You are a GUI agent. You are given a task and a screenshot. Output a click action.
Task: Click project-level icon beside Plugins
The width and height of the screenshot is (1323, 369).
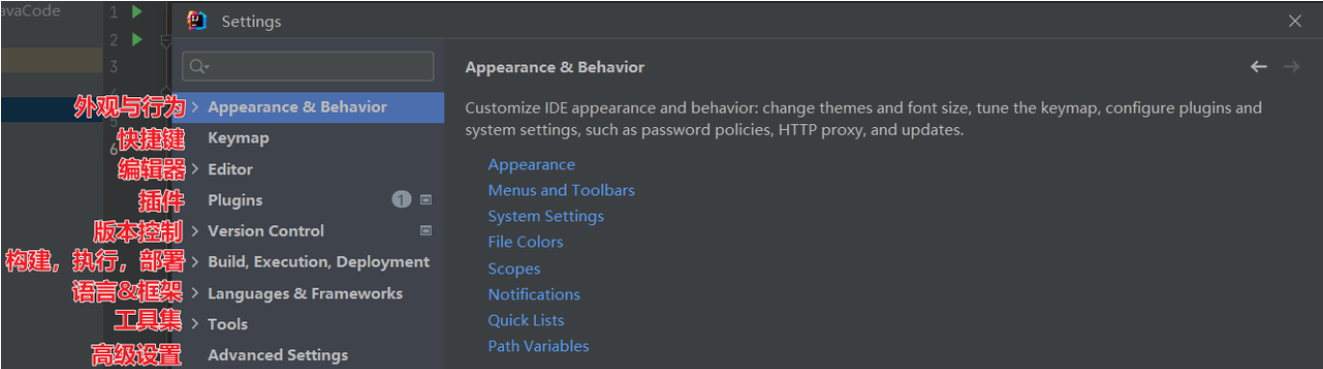click(x=426, y=200)
